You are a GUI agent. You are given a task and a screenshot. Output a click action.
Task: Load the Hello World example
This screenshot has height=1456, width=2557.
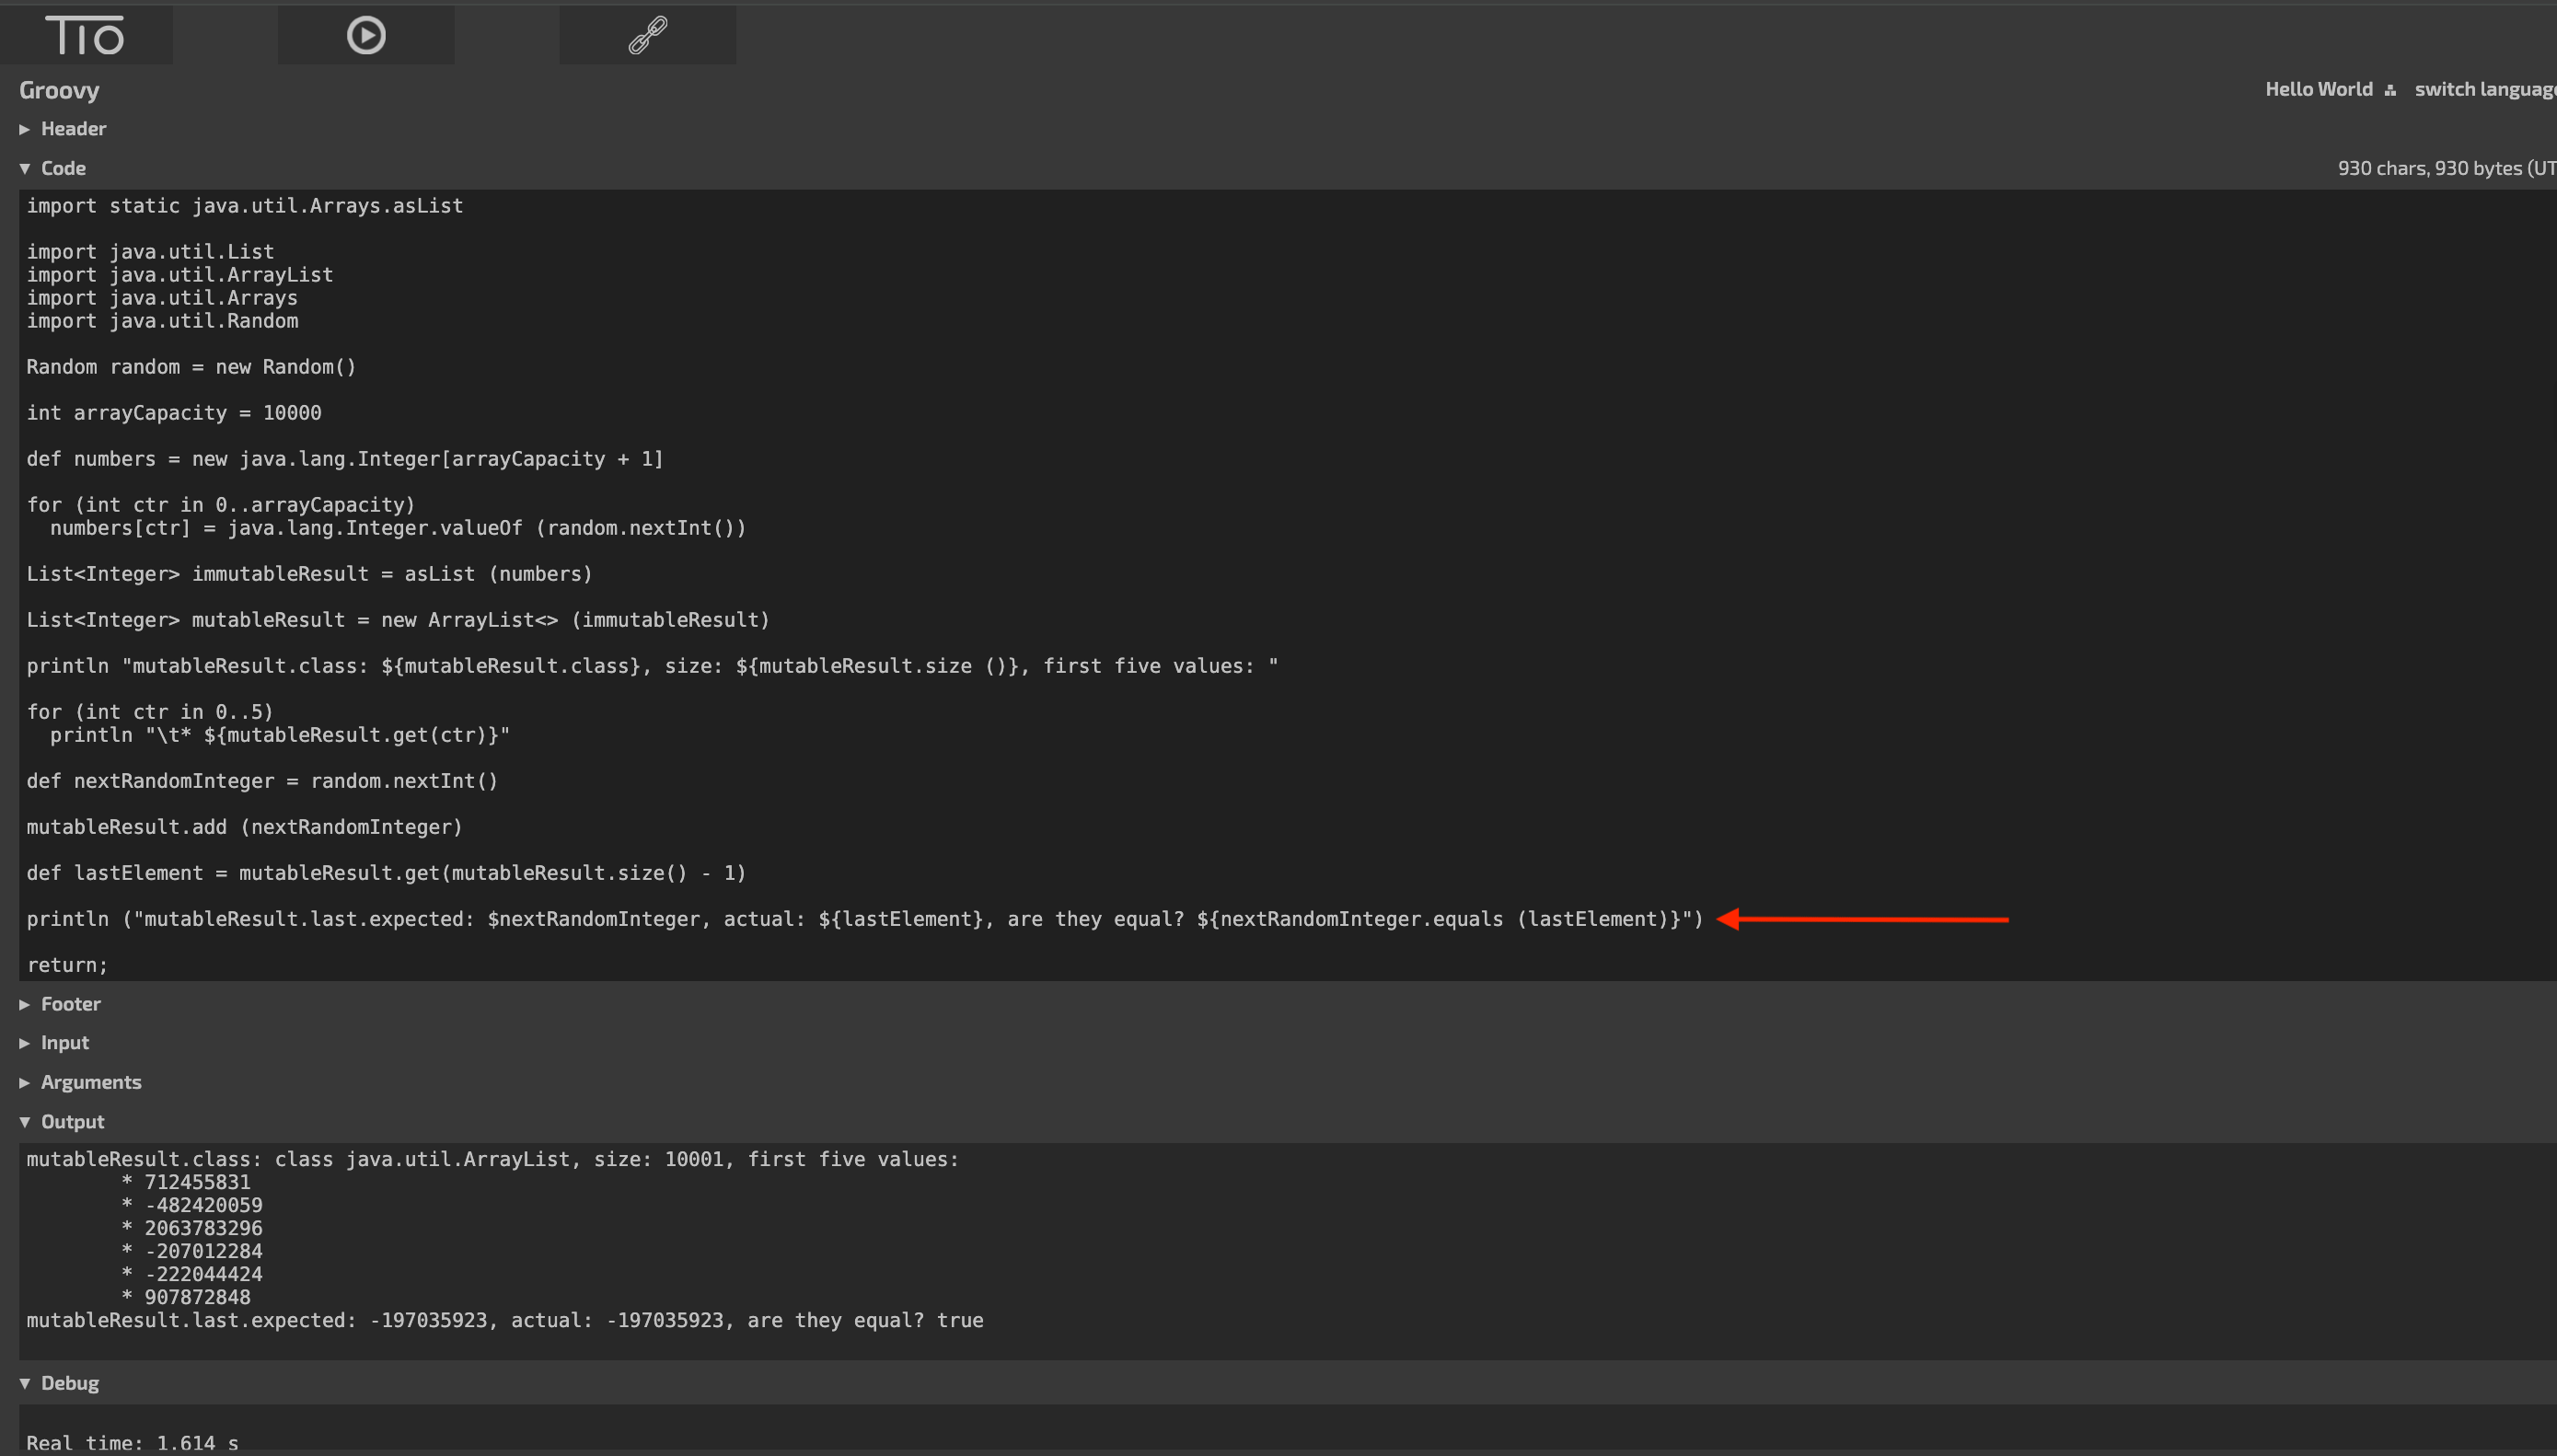[x=2318, y=89]
